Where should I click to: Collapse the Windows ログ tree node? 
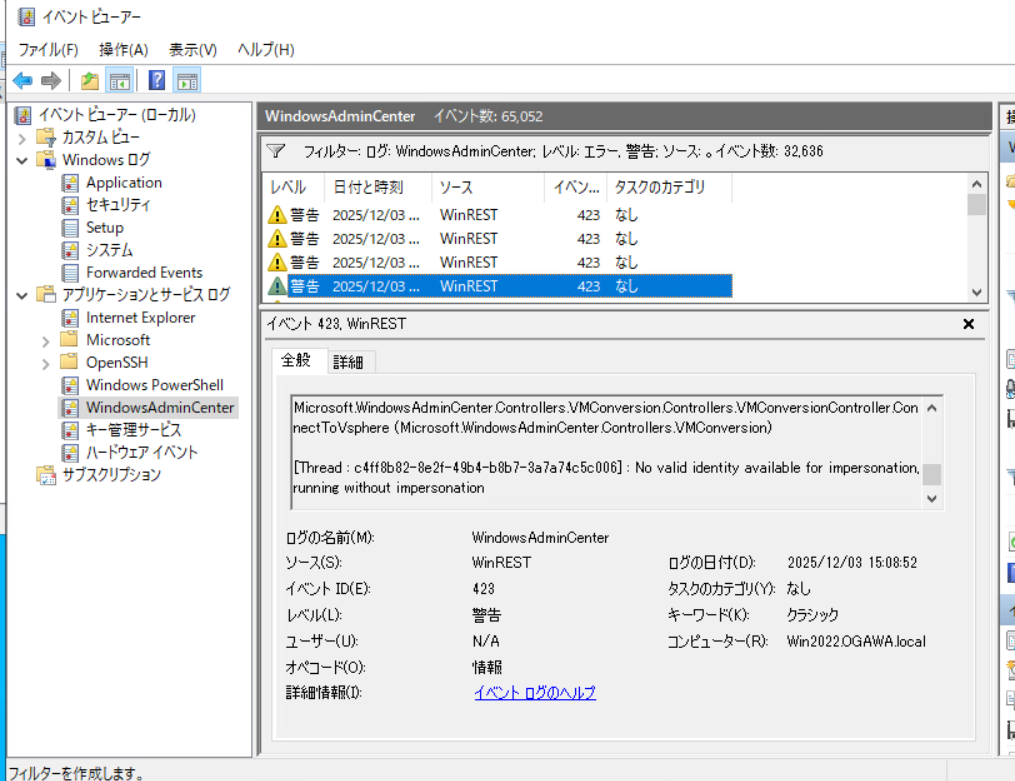click(22, 160)
